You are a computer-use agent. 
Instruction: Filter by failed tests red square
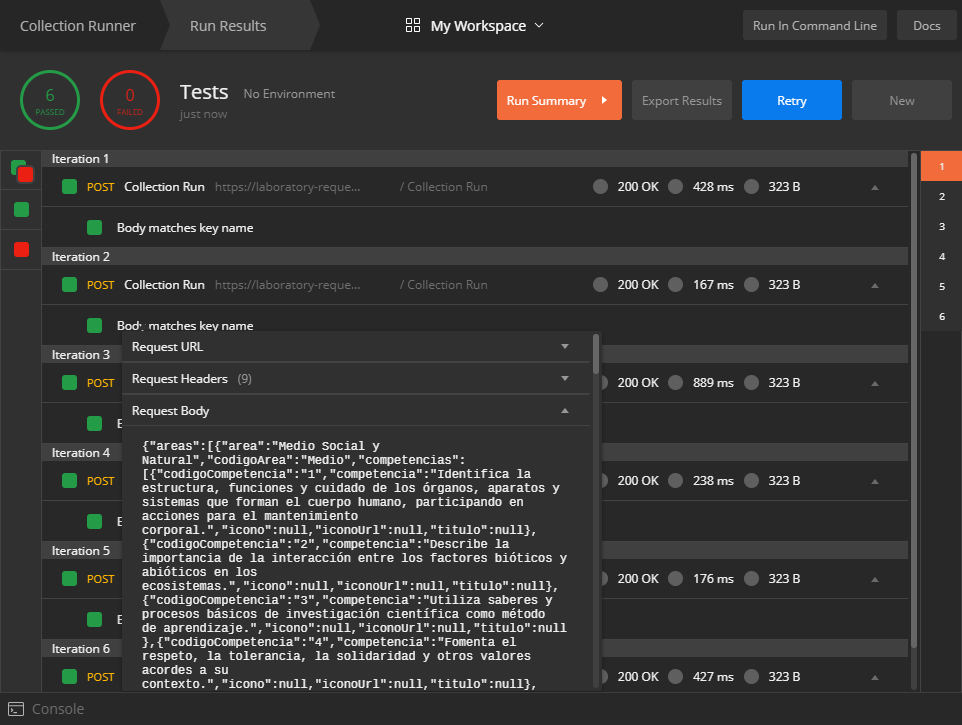point(21,250)
